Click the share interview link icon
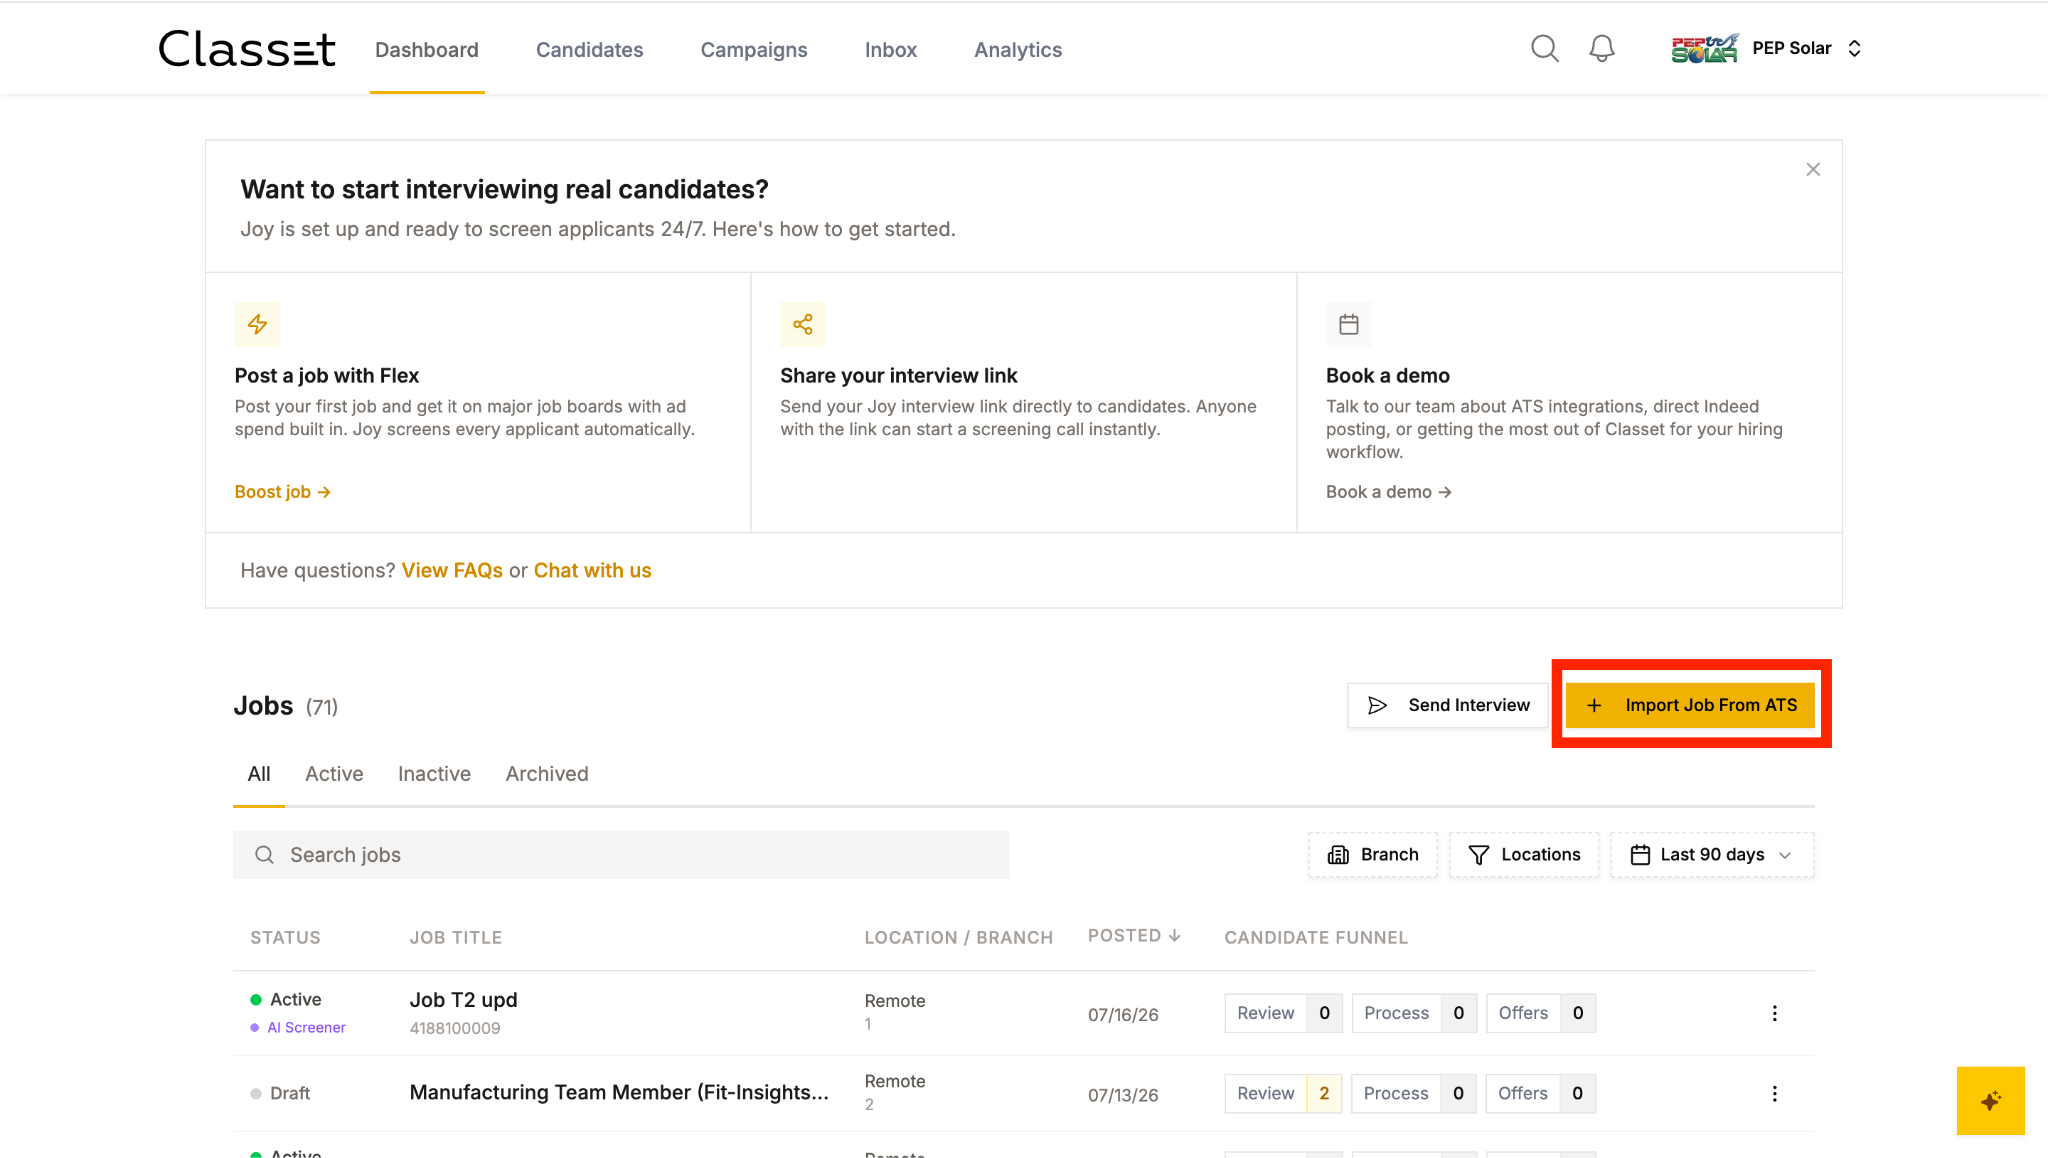Viewport: 2048px width, 1158px height. 803,324
